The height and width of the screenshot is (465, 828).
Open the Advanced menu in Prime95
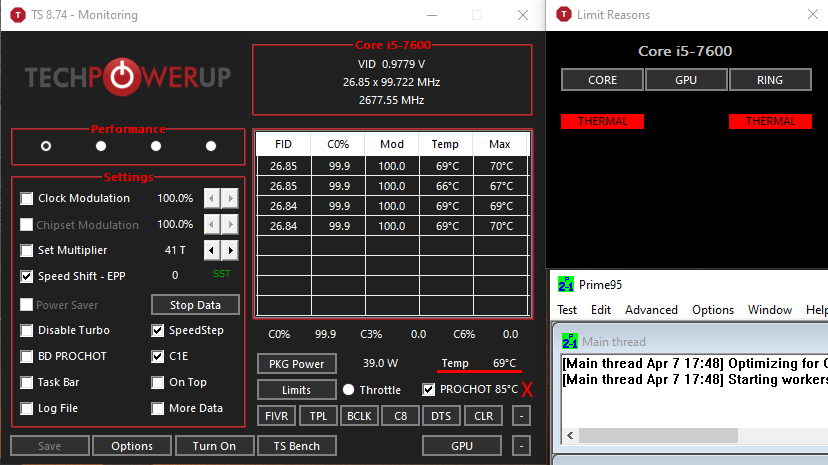click(651, 310)
